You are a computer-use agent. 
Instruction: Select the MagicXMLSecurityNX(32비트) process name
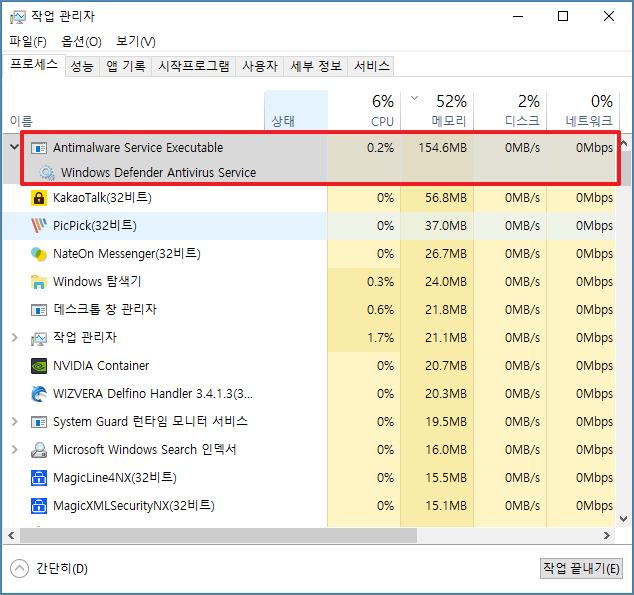click(x=134, y=506)
